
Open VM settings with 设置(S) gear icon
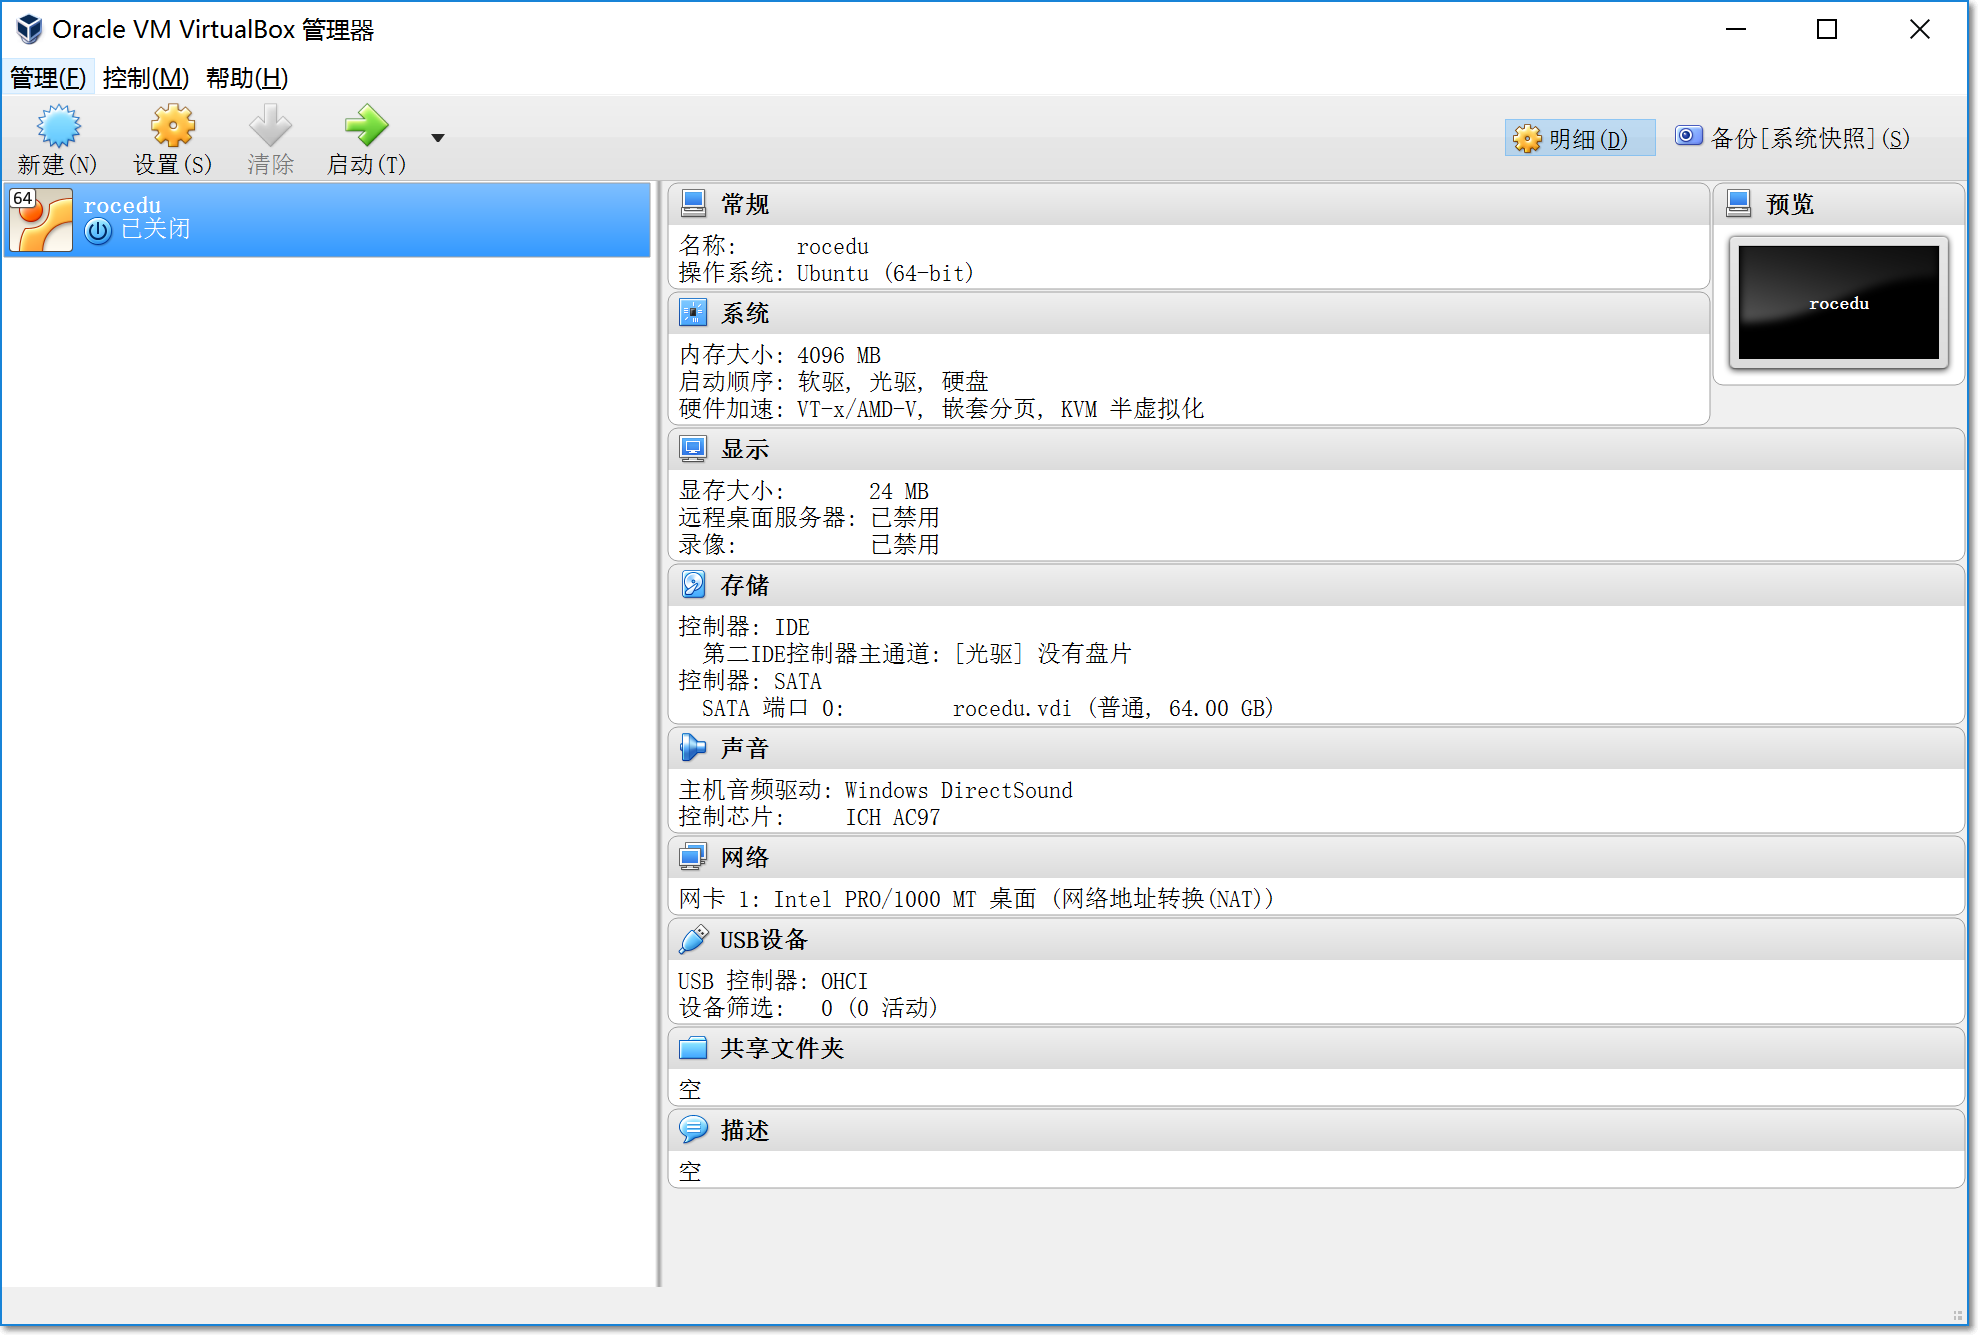tap(173, 126)
